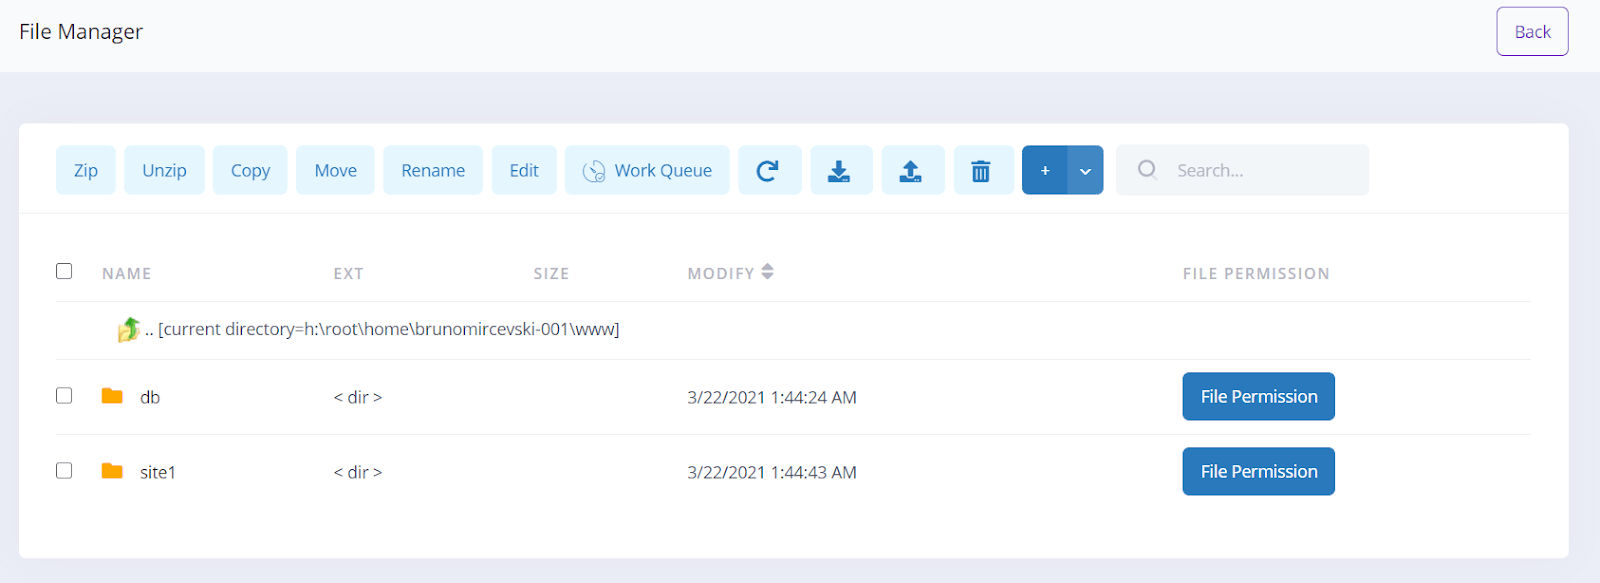1600x583 pixels.
Task: Click the parent directory up-arrow icon
Action: 128,329
